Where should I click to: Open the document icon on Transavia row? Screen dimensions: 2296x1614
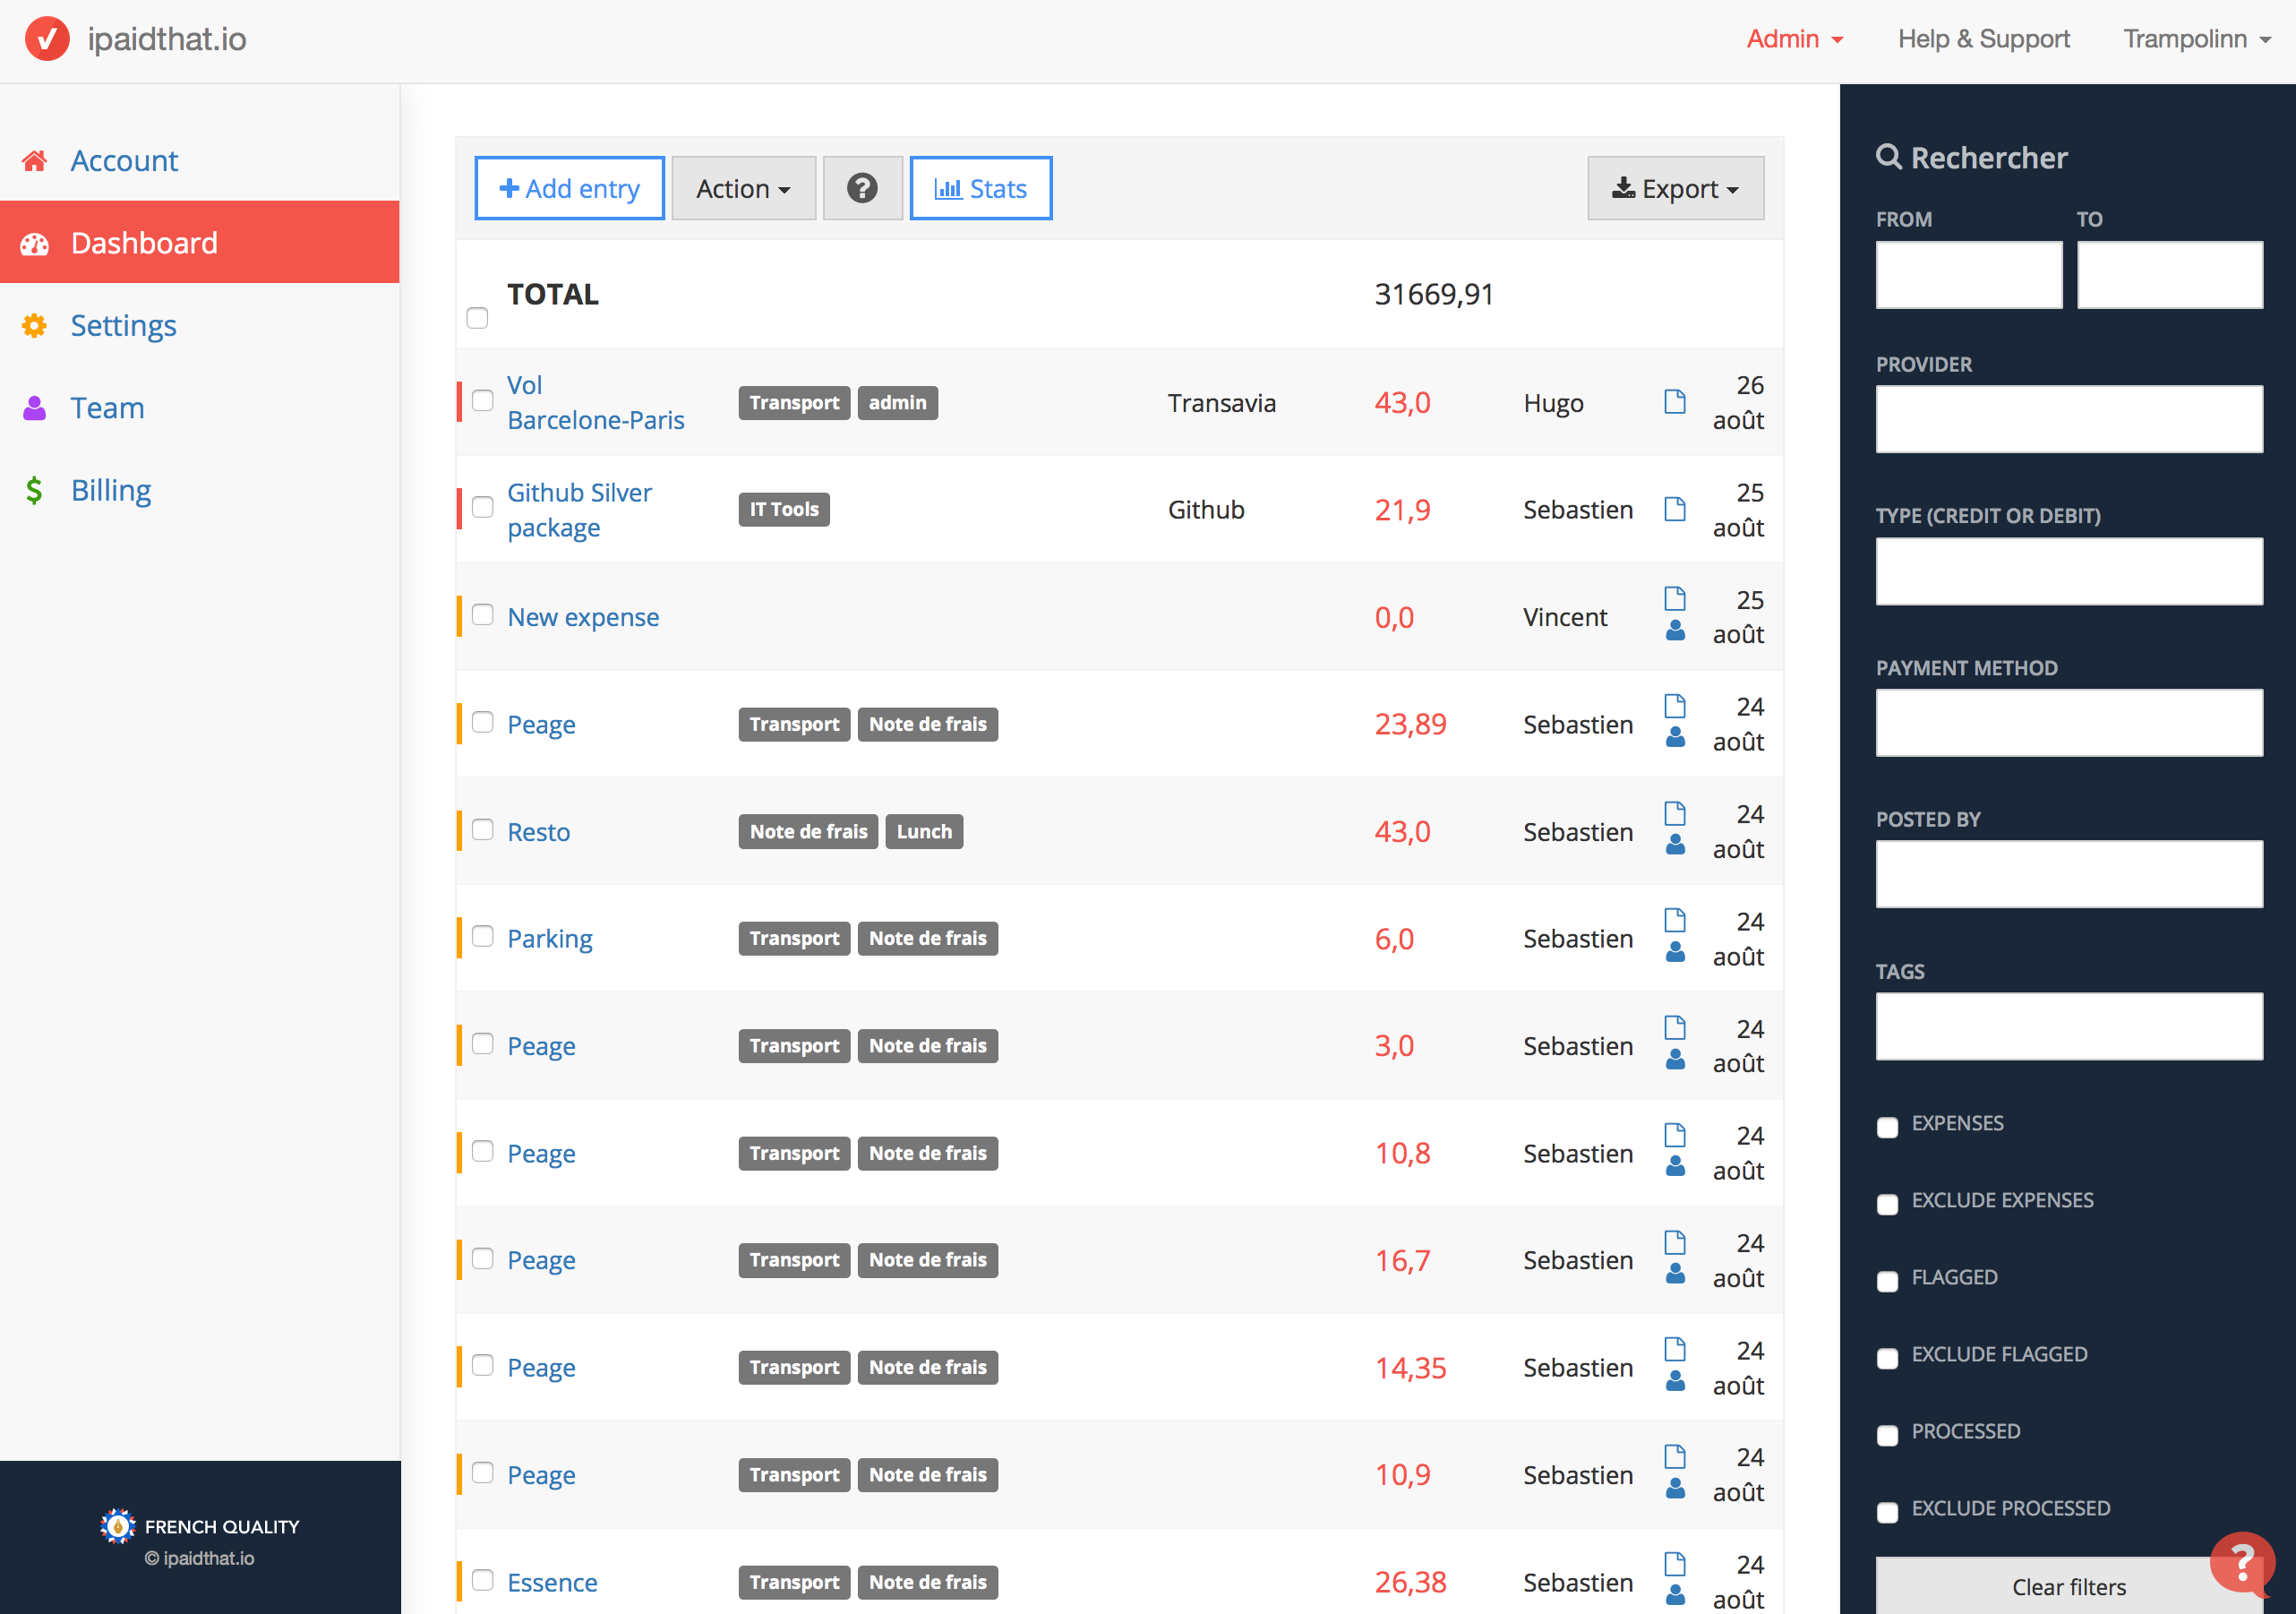click(1674, 402)
